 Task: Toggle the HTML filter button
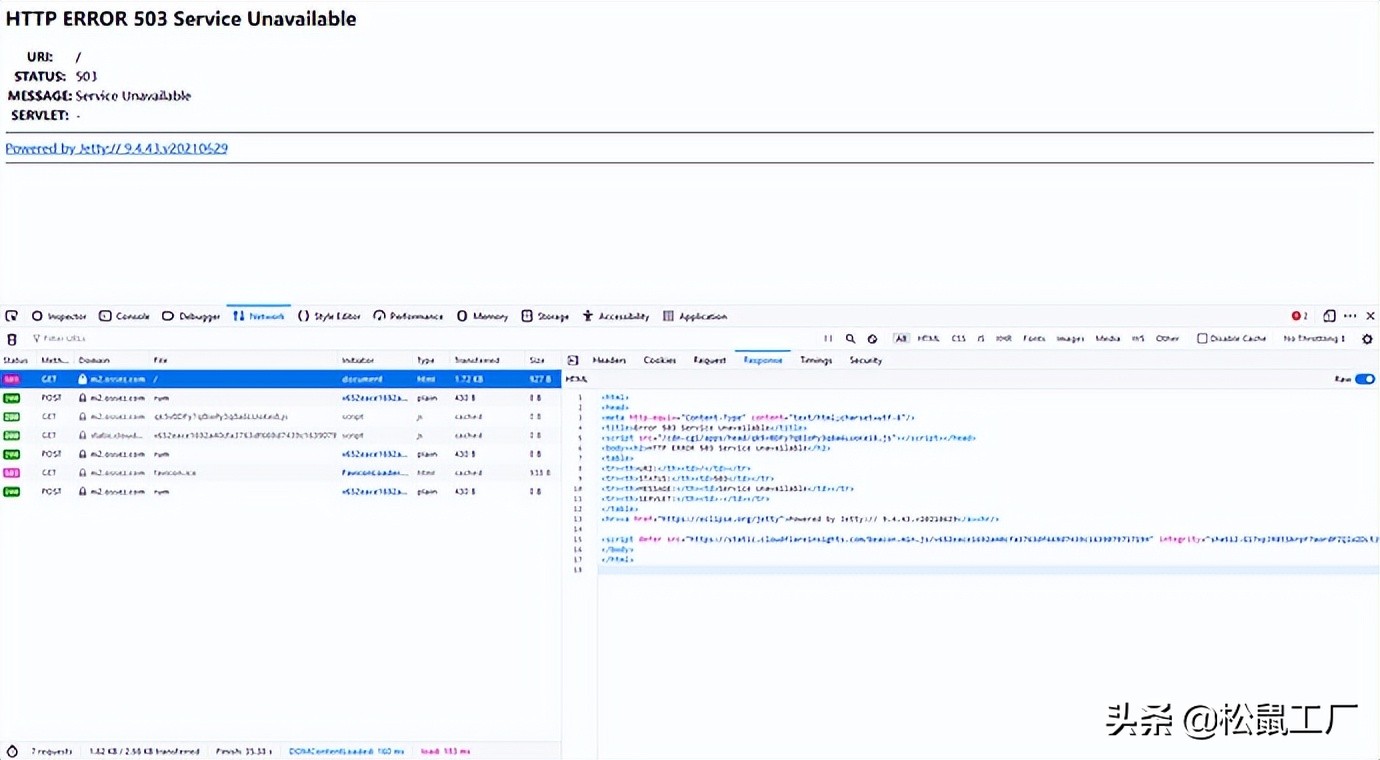(x=928, y=339)
